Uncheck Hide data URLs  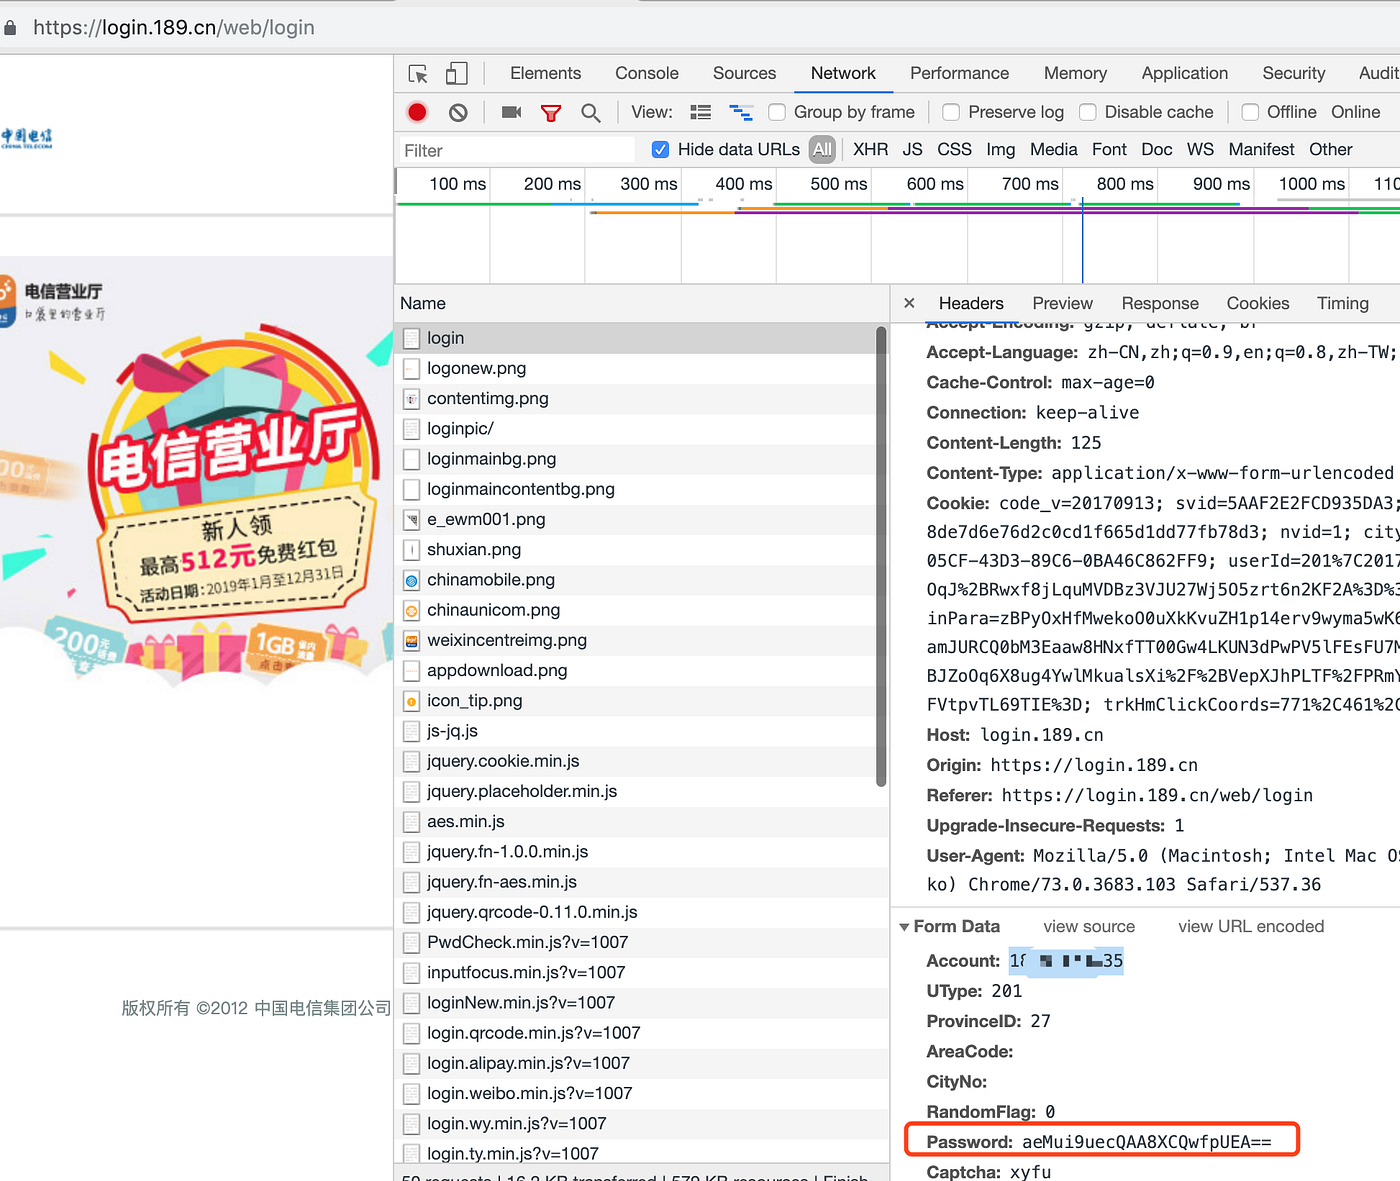tap(660, 149)
